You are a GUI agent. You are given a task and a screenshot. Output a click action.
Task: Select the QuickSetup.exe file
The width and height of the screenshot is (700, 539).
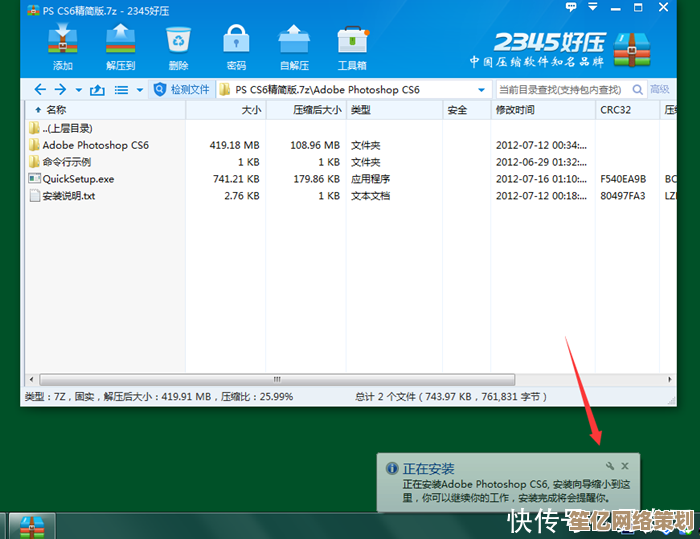pyautogui.click(x=78, y=179)
